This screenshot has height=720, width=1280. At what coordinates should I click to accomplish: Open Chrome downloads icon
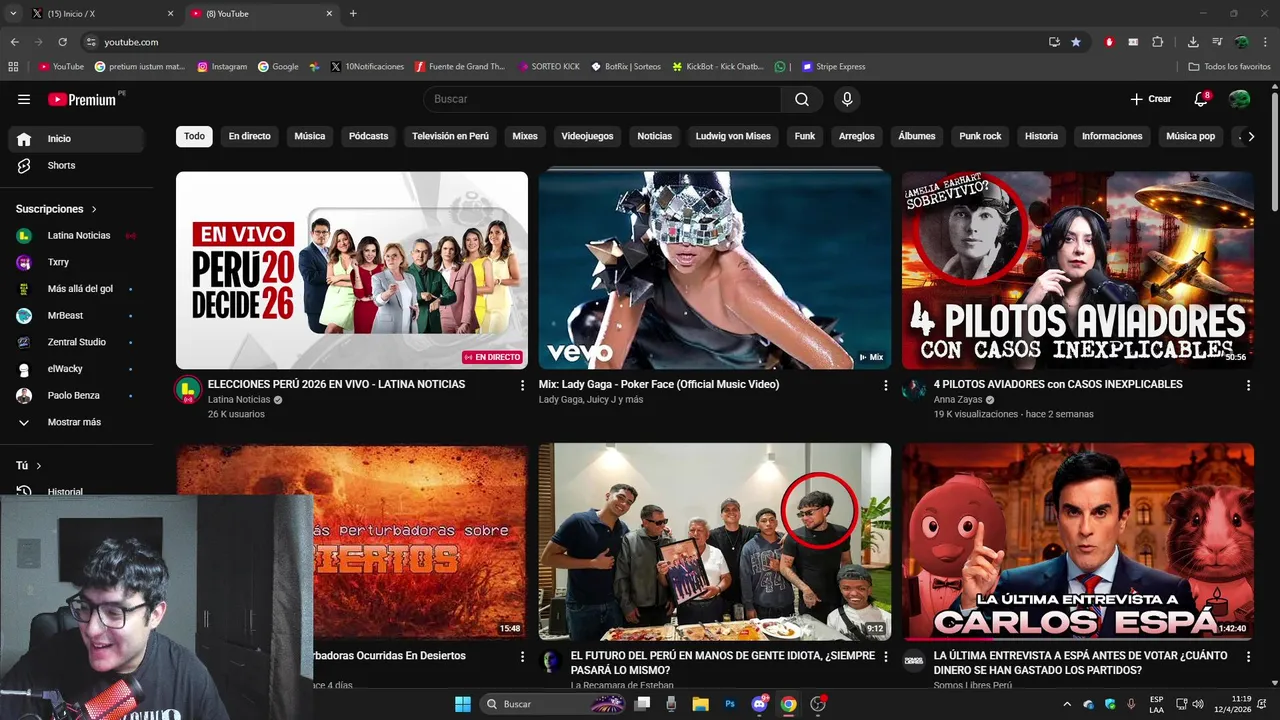click(1193, 42)
